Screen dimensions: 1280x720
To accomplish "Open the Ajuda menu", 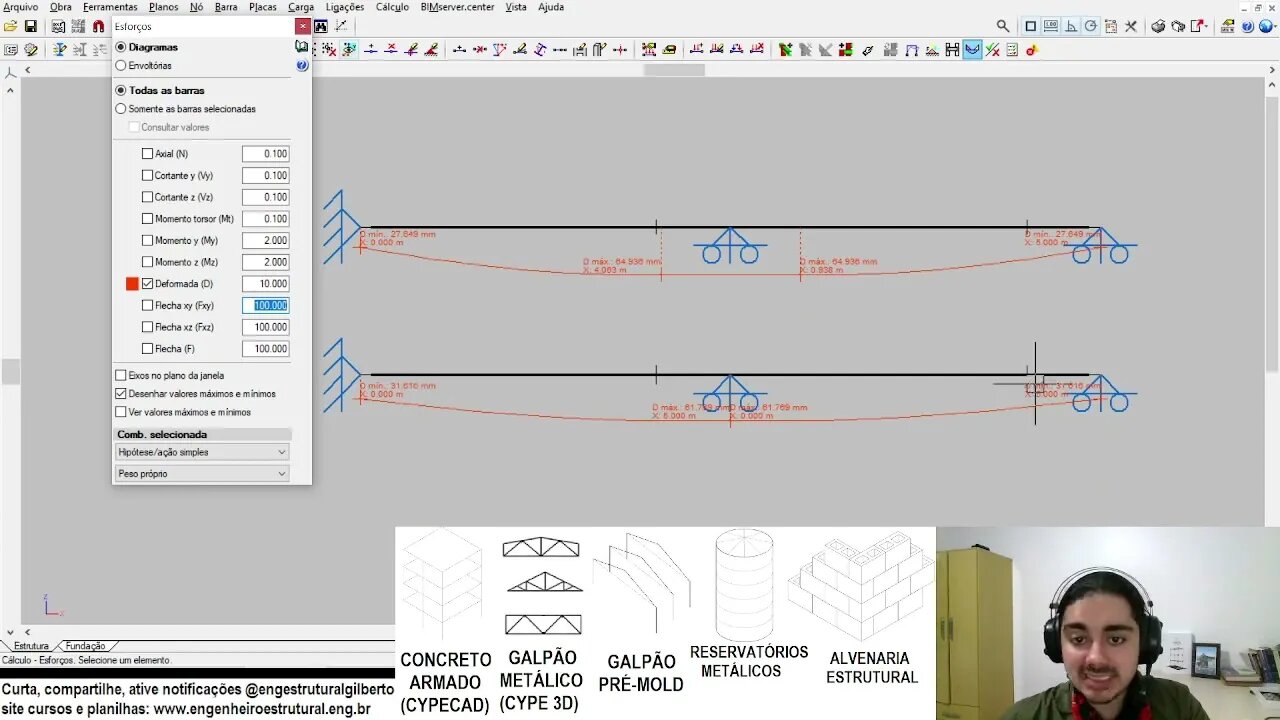I will point(551,7).
